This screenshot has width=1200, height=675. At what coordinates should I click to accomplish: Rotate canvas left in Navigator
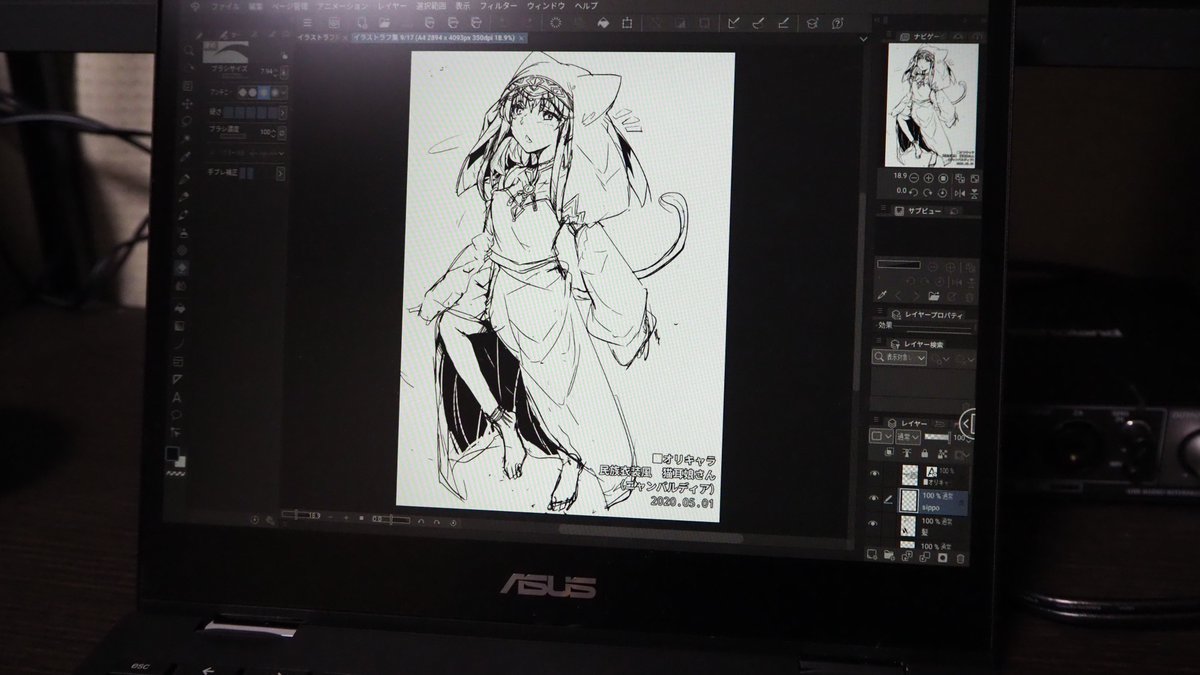914,193
